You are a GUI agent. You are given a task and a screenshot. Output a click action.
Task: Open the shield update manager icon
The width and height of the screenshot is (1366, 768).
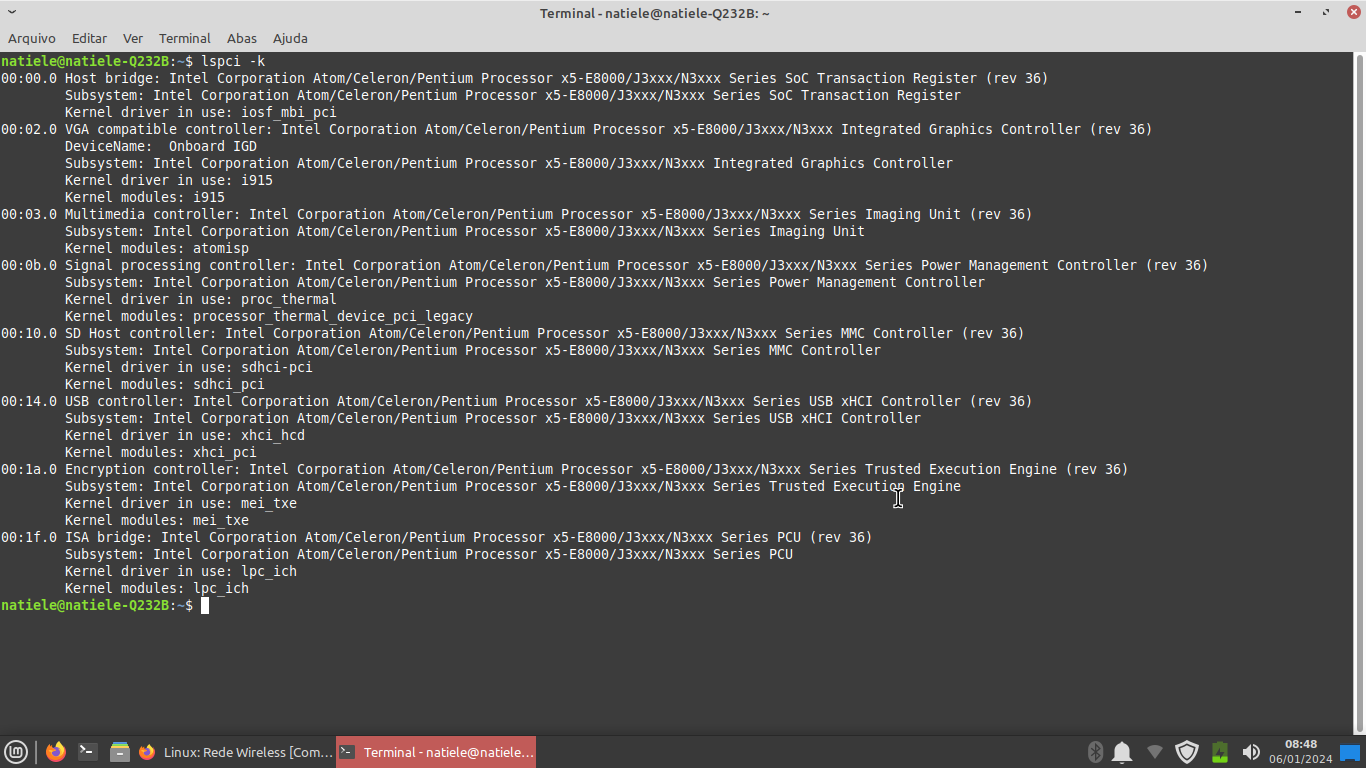tap(1187, 752)
